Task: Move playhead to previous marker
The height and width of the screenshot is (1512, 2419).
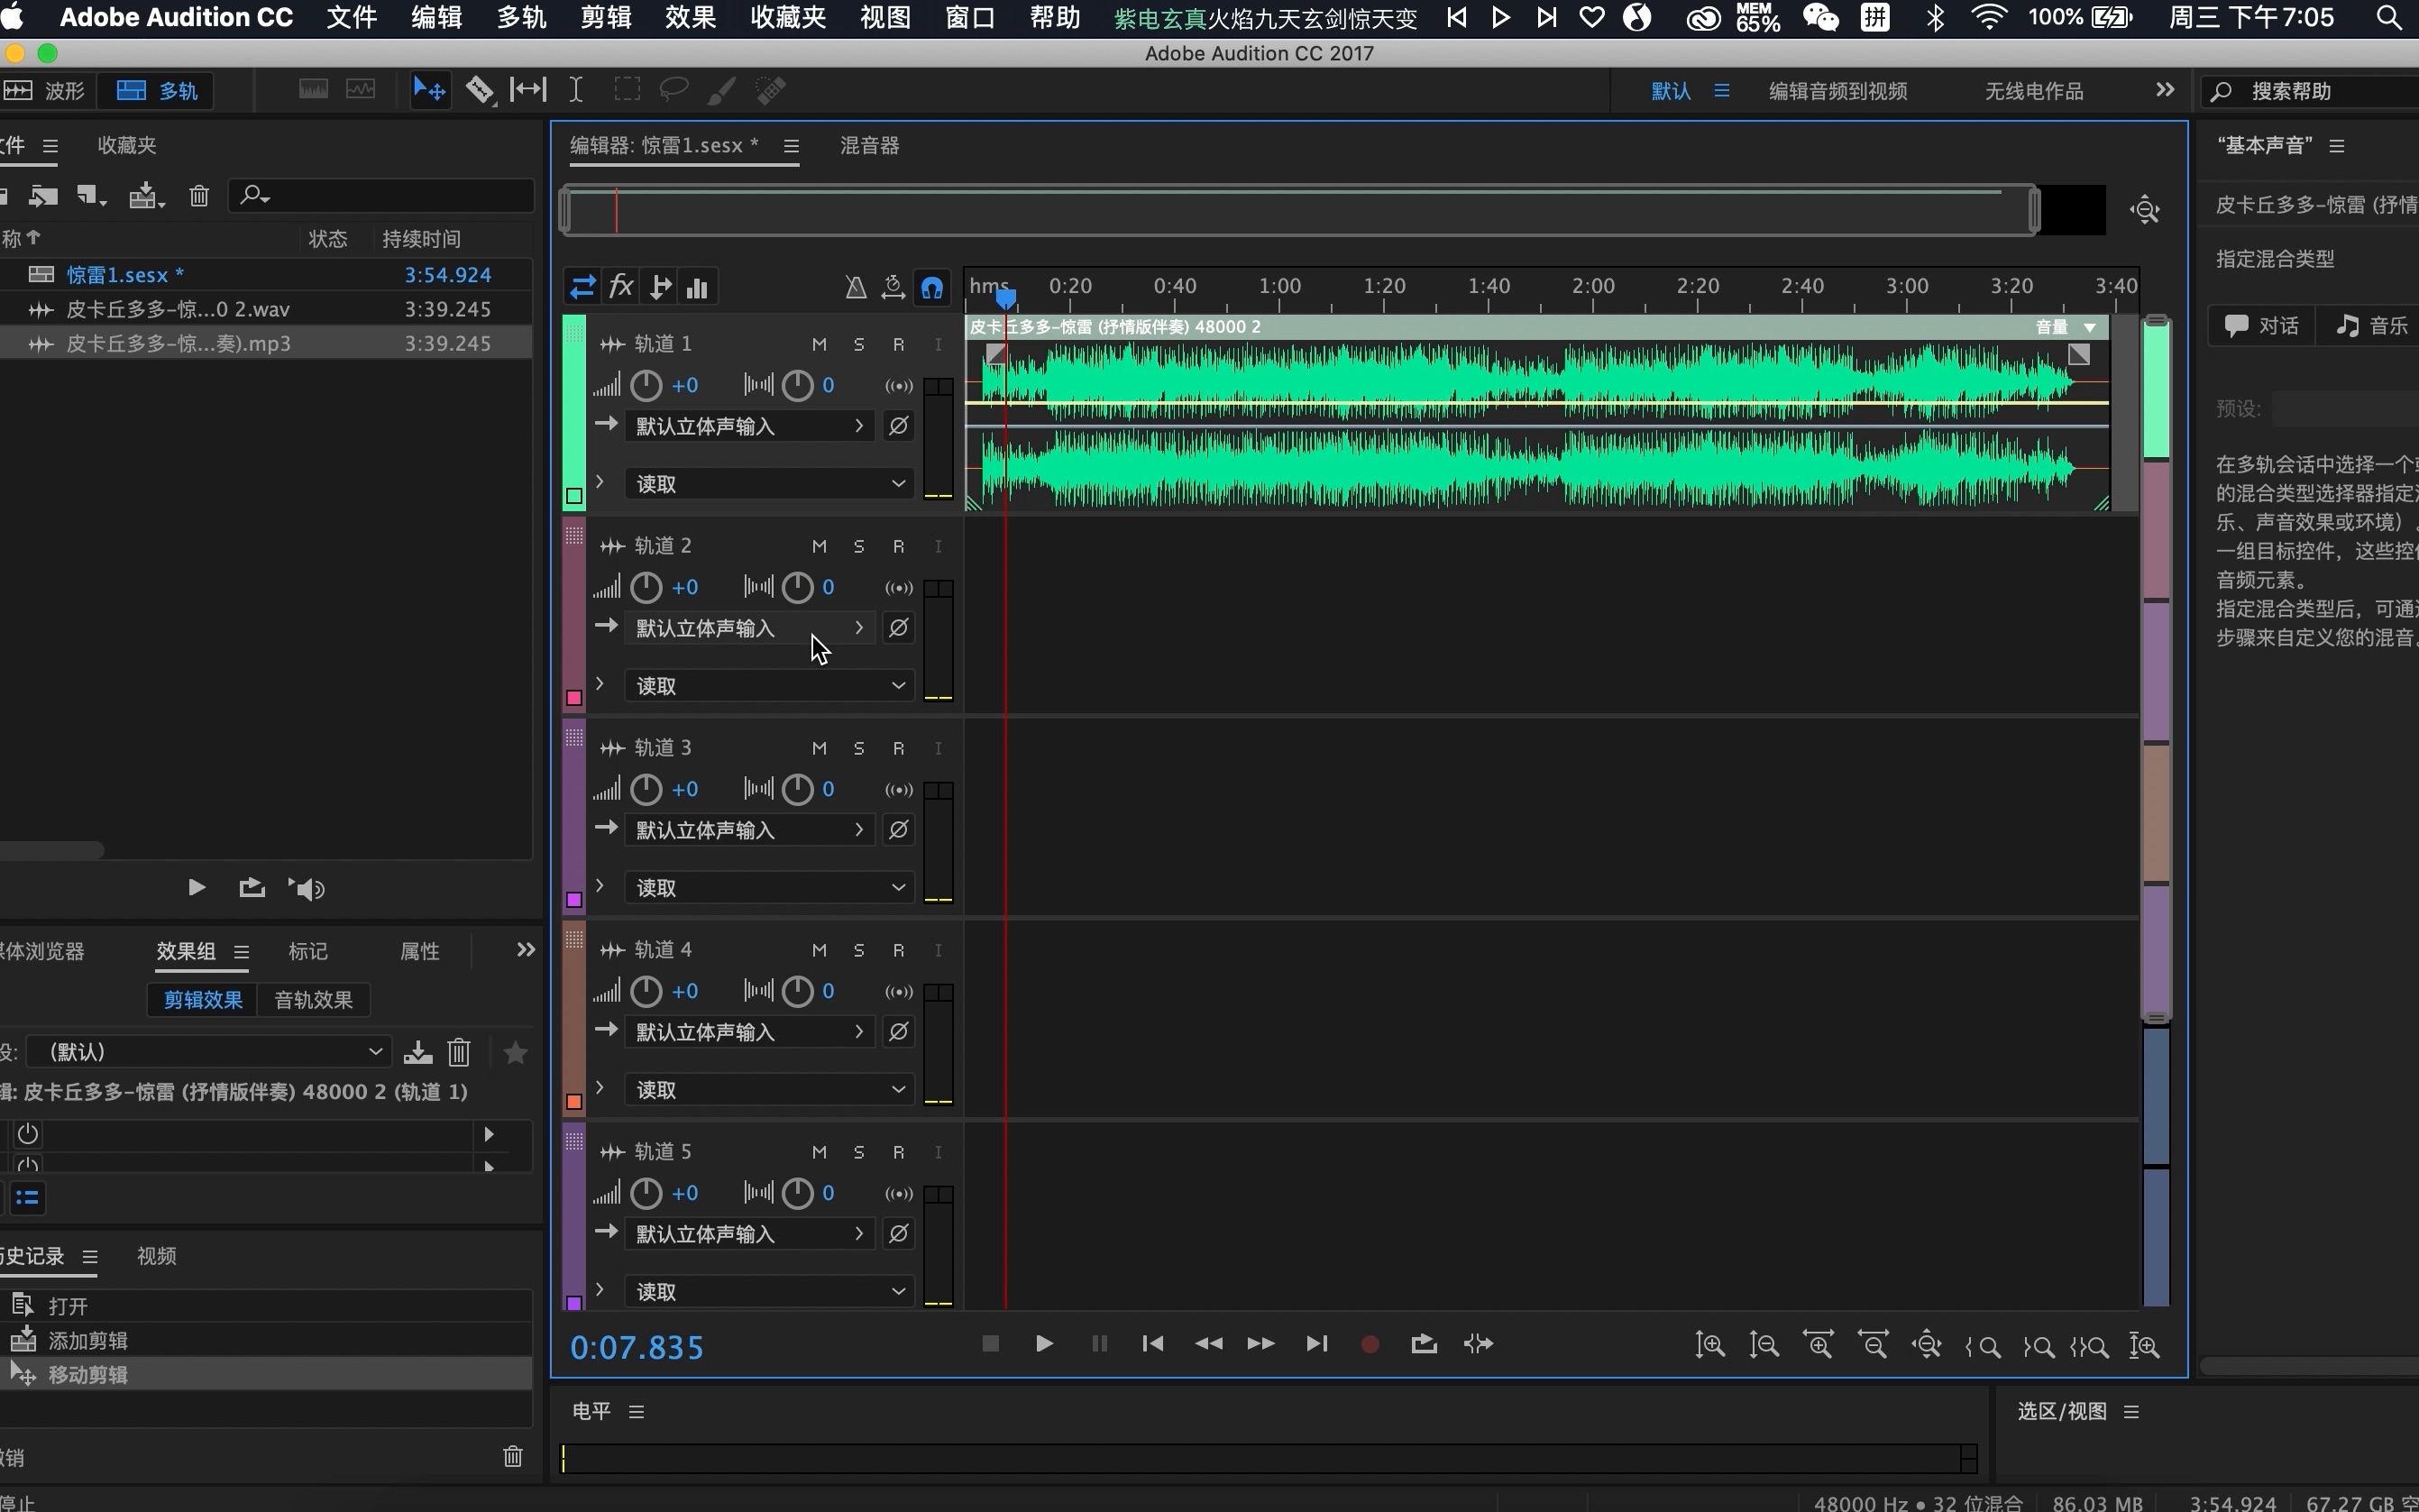Action: click(1152, 1344)
